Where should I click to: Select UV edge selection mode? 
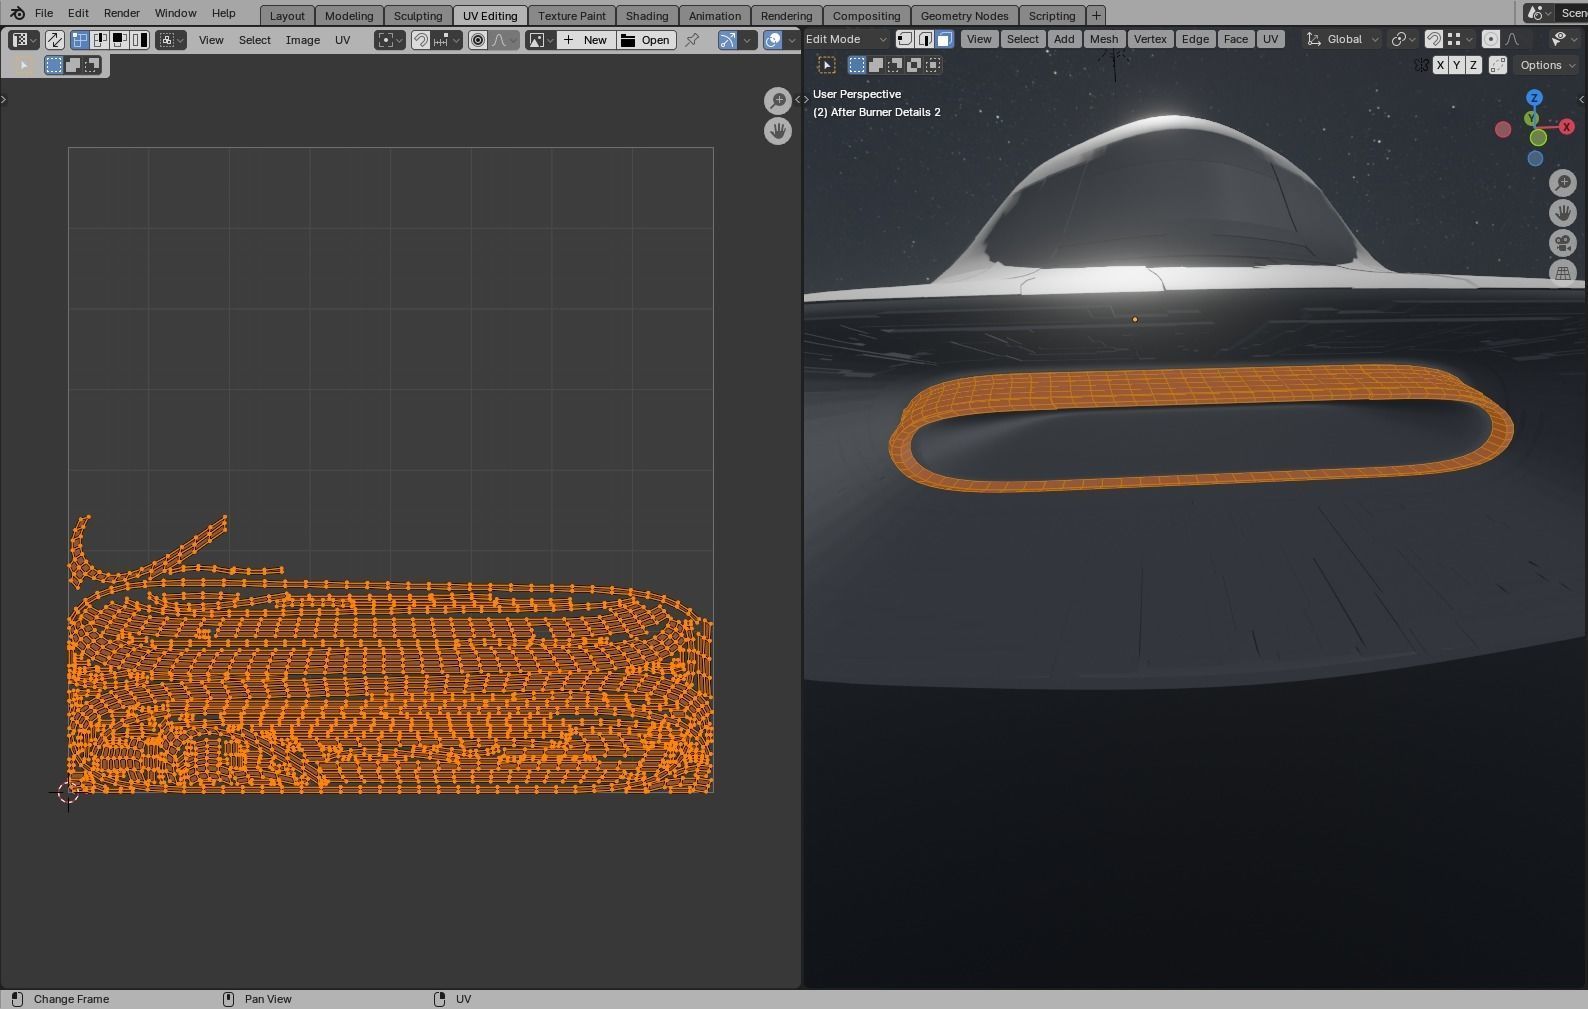[99, 40]
